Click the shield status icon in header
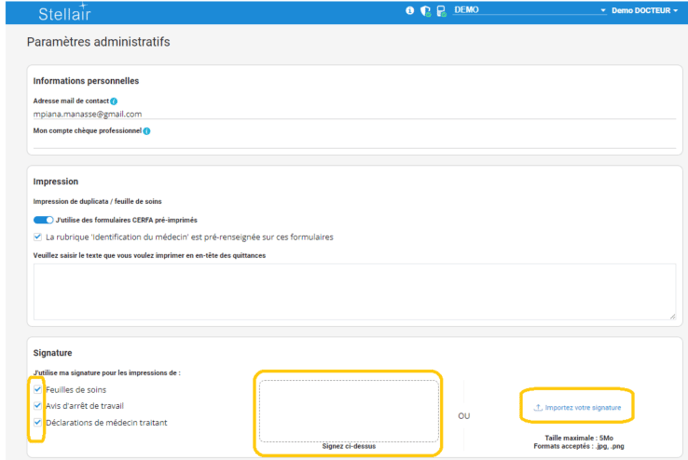Image resolution: width=688 pixels, height=460 pixels. 425,10
